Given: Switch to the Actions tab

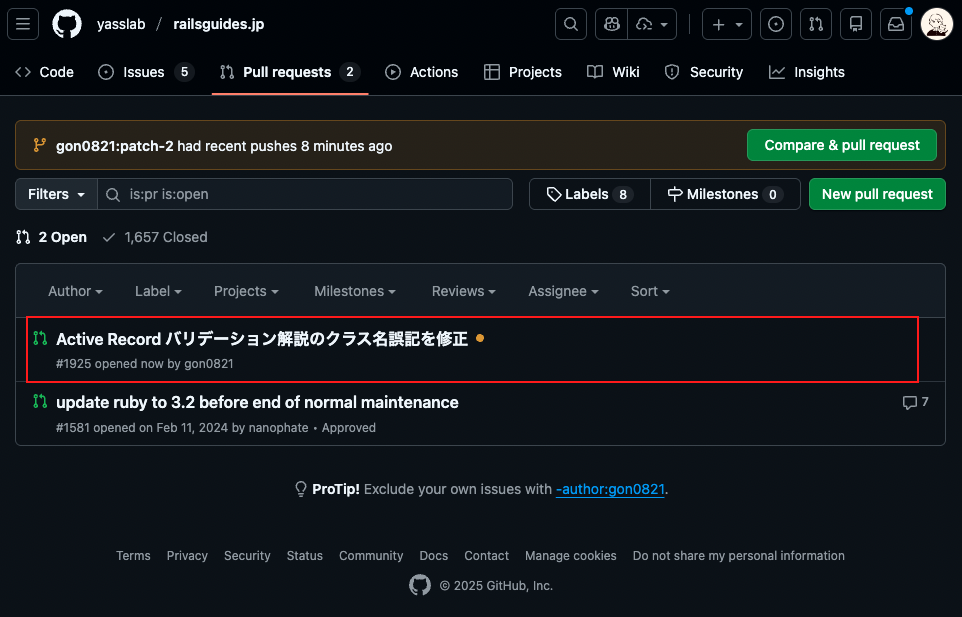Looking at the screenshot, I should (x=421, y=72).
